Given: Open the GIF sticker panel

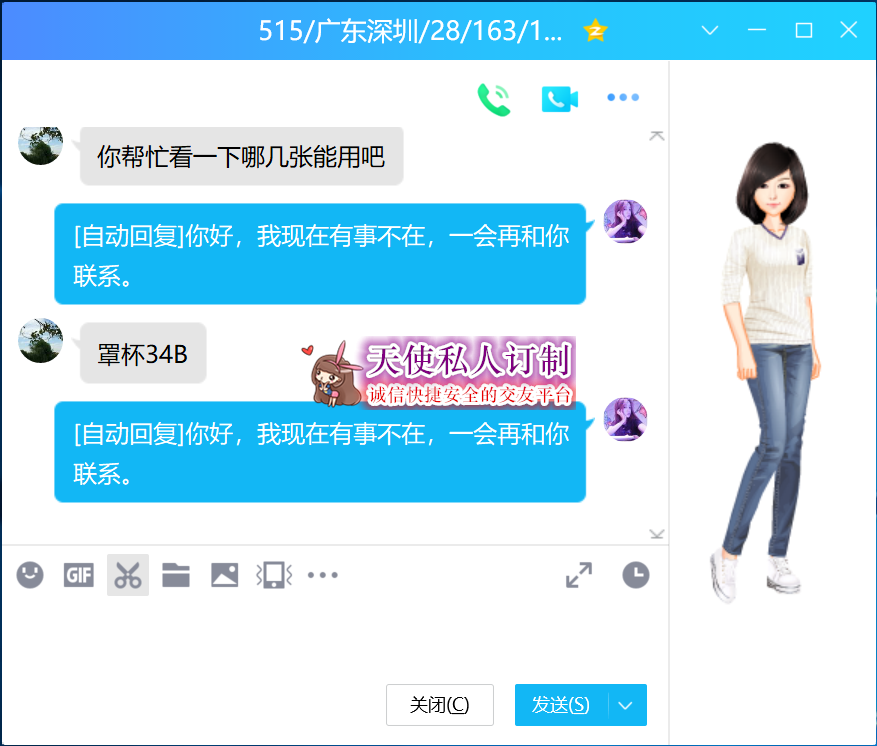Looking at the screenshot, I should click(x=79, y=575).
